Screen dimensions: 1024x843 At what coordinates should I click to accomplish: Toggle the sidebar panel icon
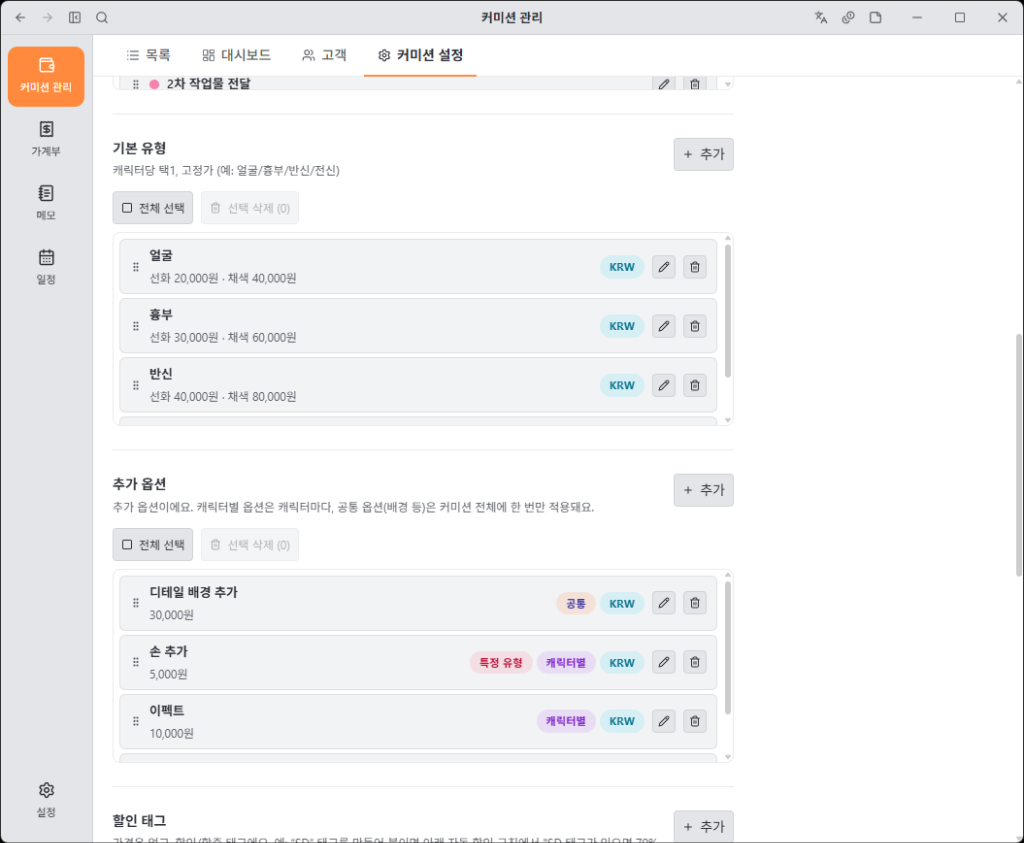(75, 18)
